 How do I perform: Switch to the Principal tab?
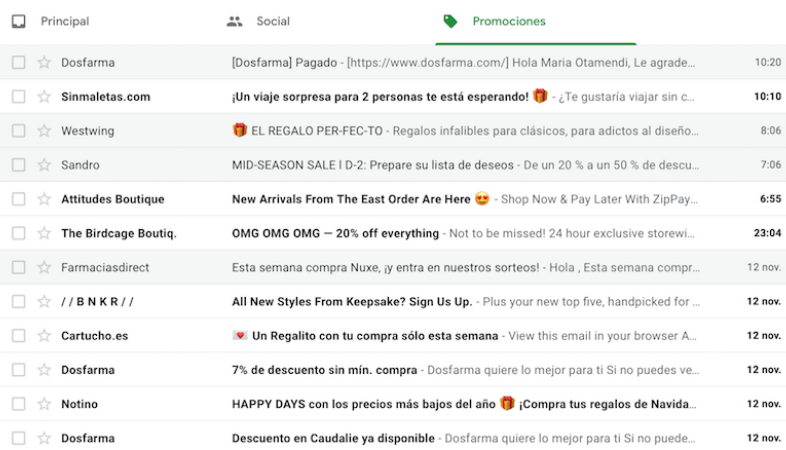click(64, 21)
